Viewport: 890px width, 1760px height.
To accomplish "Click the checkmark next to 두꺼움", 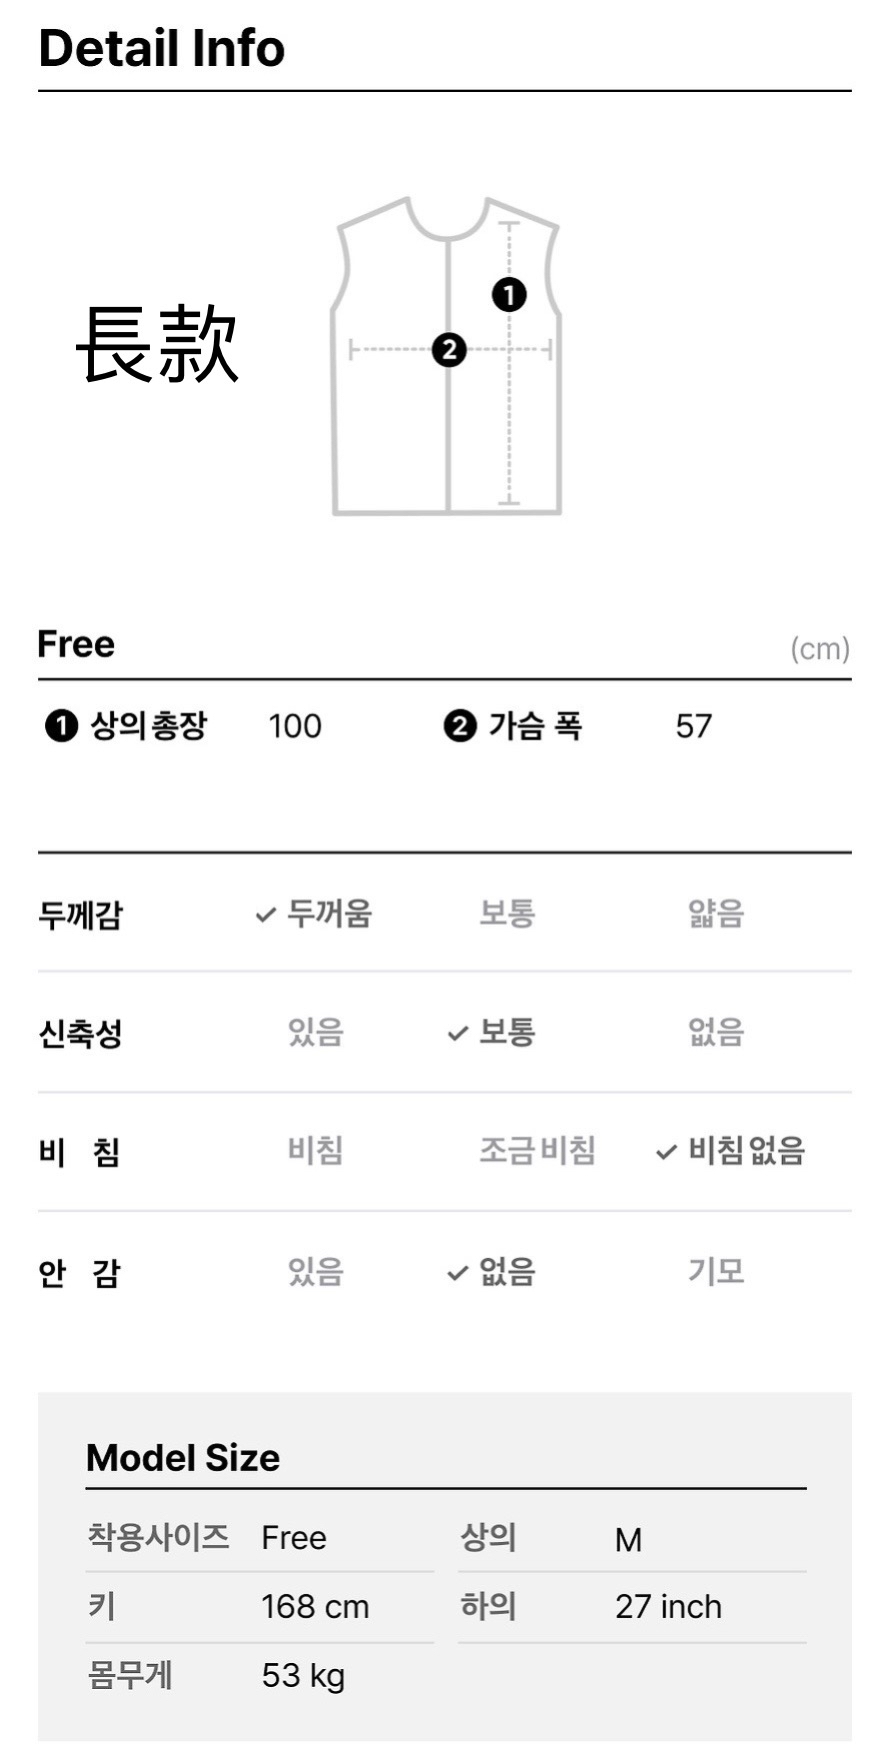I will (x=265, y=914).
